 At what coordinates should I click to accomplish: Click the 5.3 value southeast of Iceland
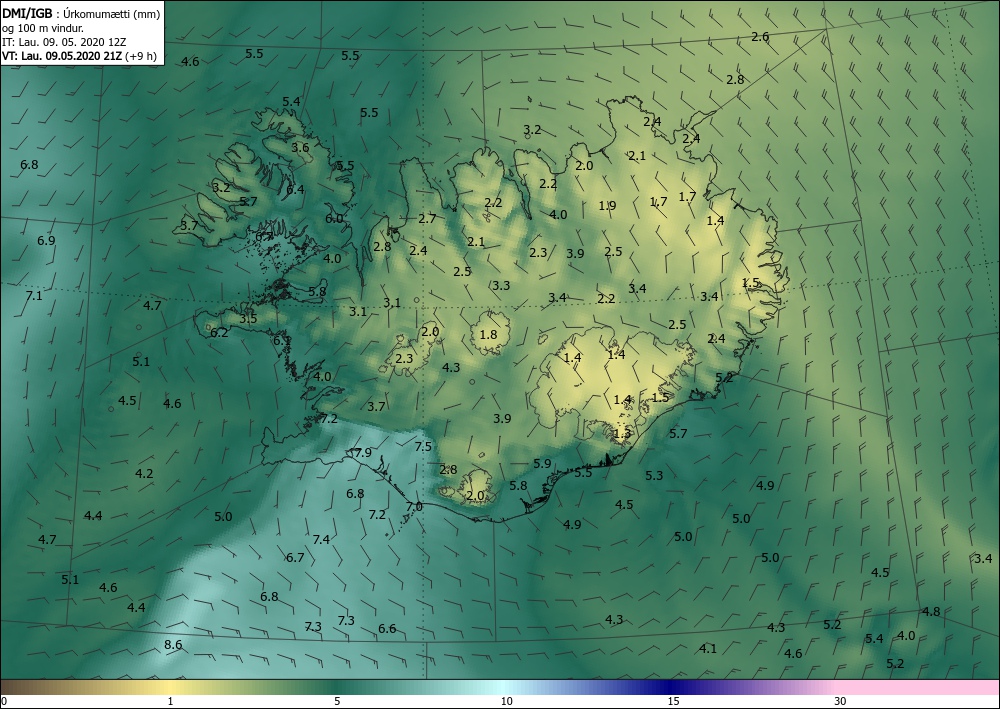click(x=654, y=475)
